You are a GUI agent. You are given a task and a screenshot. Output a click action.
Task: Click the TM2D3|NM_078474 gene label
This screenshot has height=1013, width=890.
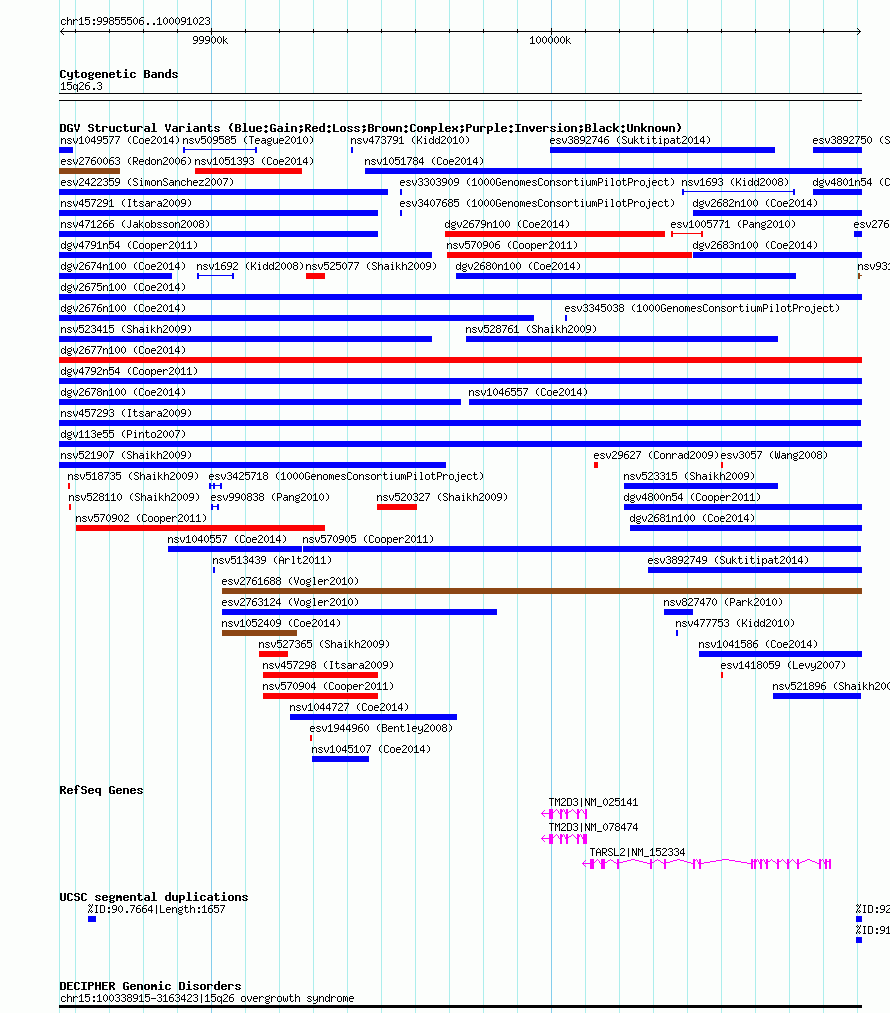click(x=593, y=828)
